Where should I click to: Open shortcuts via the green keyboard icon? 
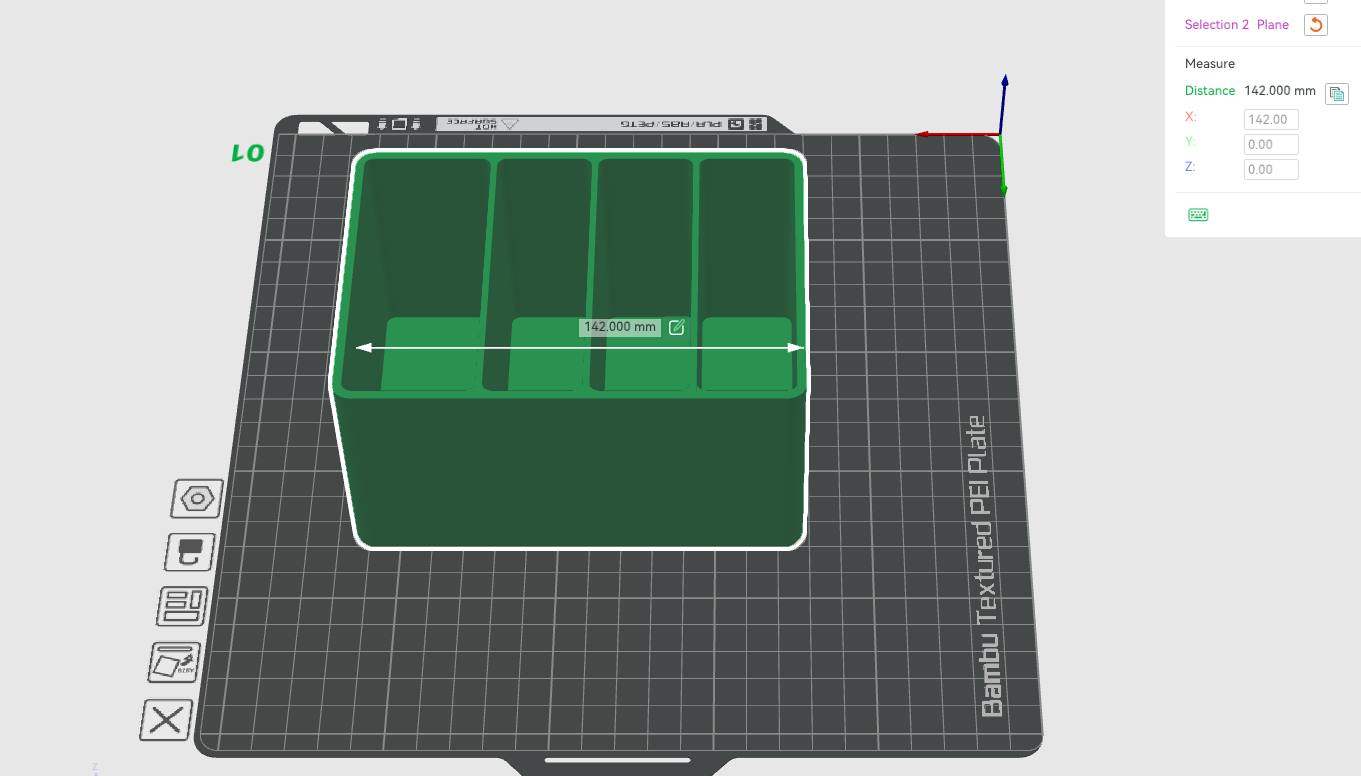[x=1198, y=214]
